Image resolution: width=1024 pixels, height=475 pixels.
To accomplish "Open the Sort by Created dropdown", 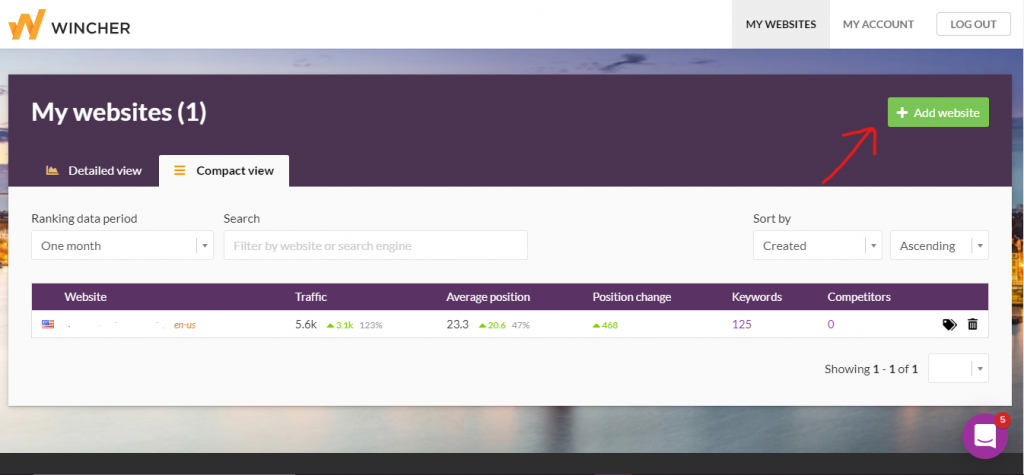I will point(818,246).
